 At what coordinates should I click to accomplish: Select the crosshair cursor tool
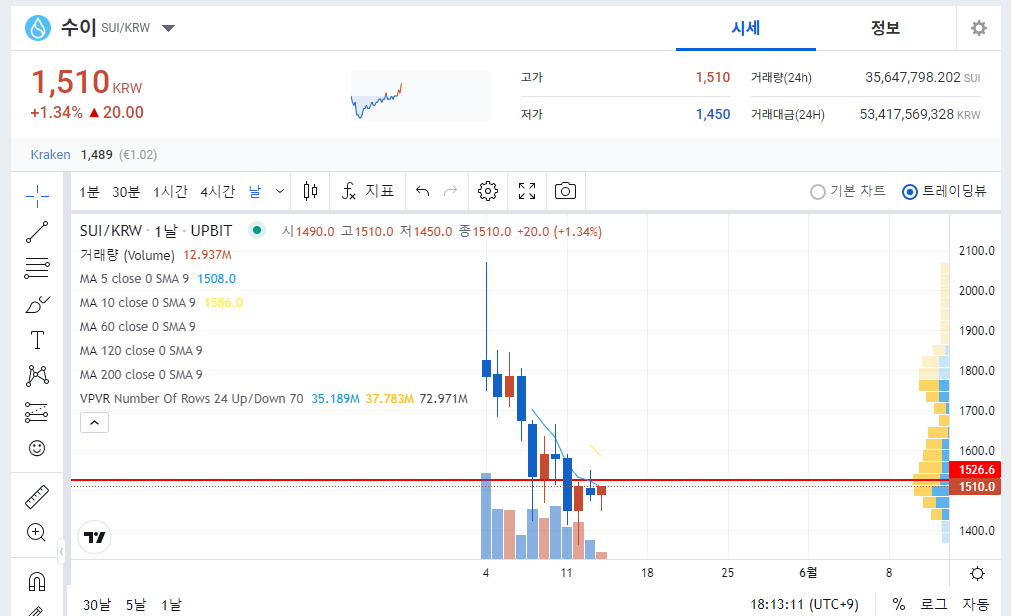[37, 195]
